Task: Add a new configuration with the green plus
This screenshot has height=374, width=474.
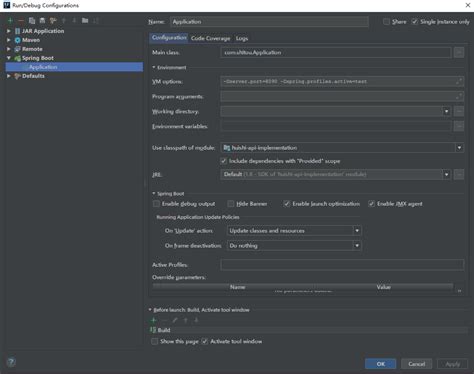Action: pyautogui.click(x=10, y=21)
